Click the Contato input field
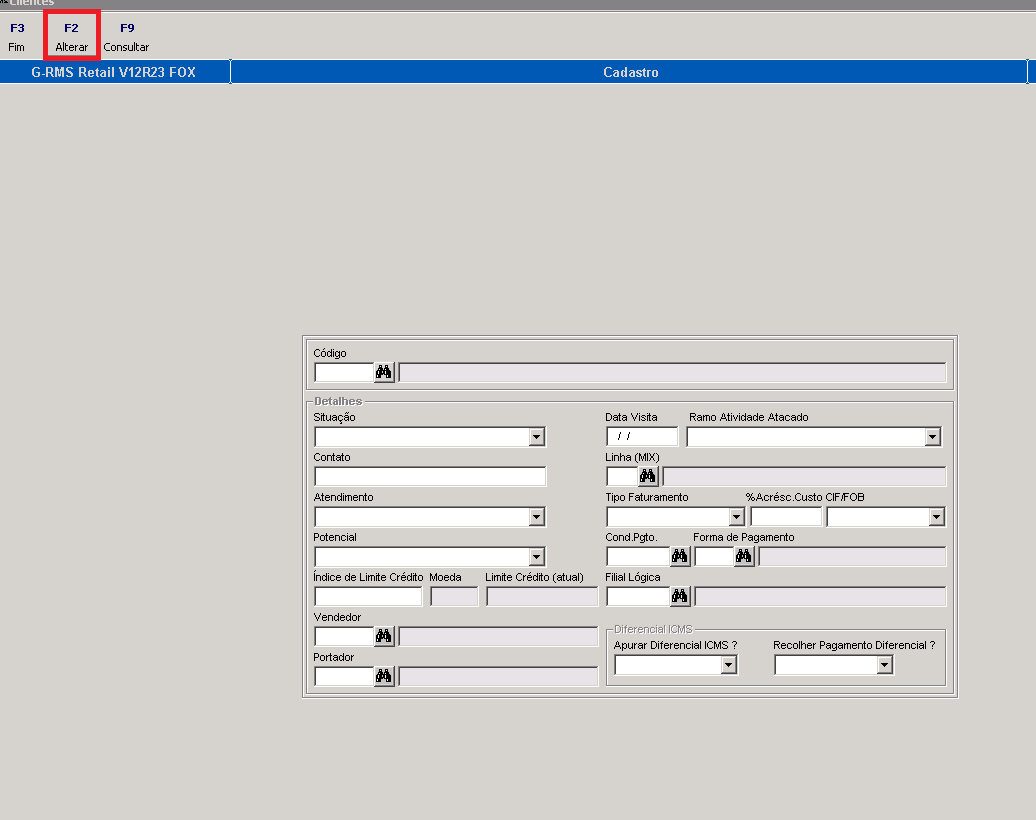The width and height of the screenshot is (1036, 820). pyautogui.click(x=430, y=476)
